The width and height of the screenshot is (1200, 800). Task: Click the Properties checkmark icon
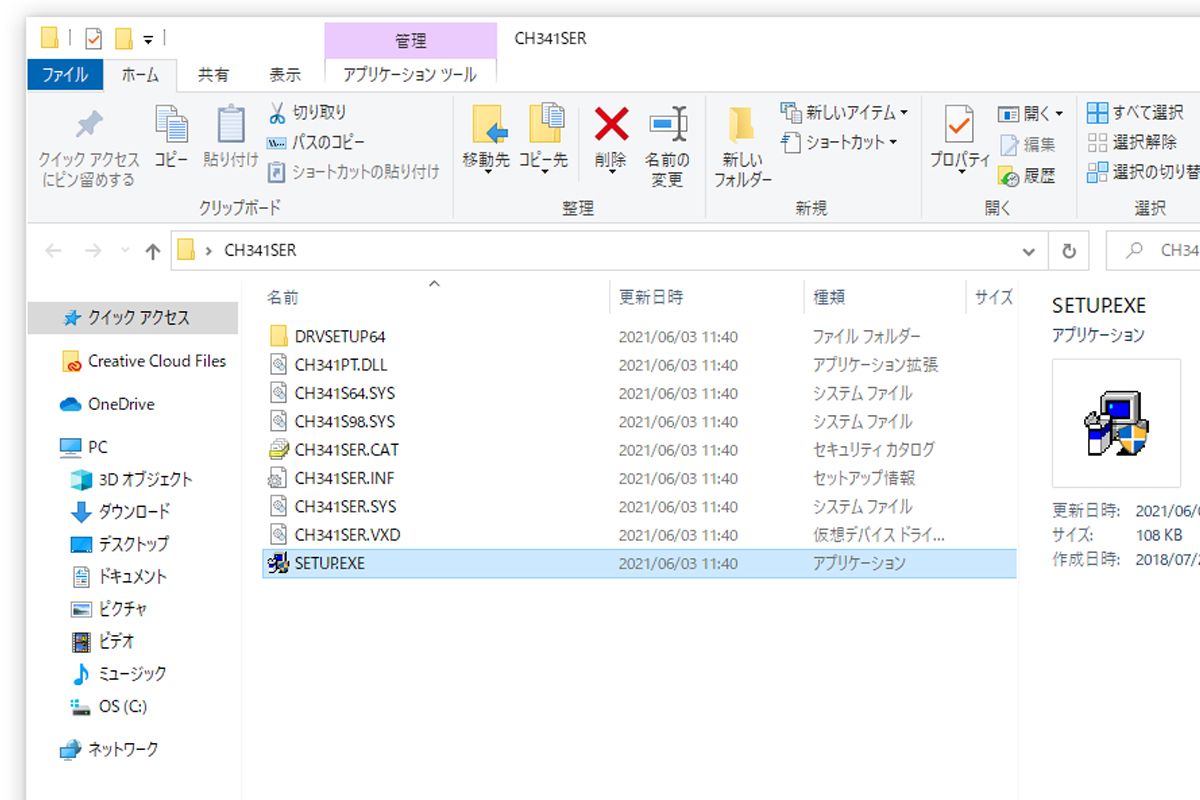[x=959, y=126]
